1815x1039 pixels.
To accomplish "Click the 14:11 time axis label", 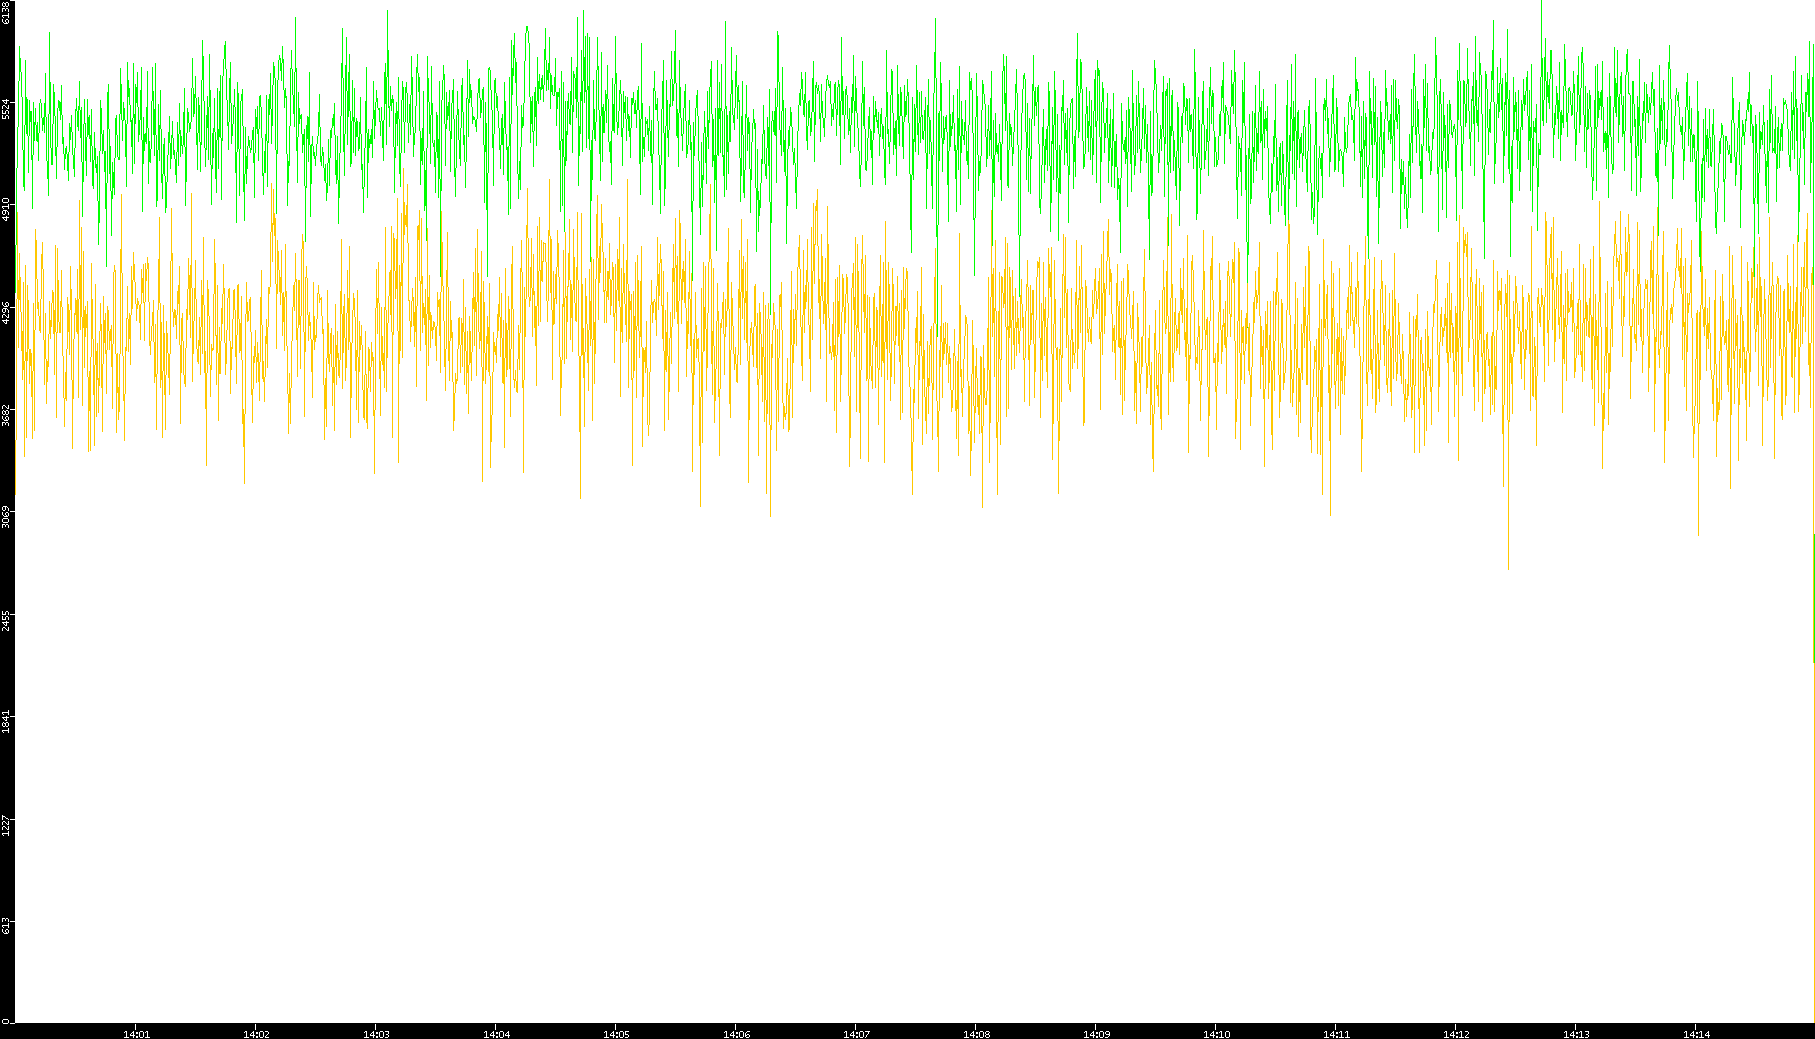I will point(1336,1033).
